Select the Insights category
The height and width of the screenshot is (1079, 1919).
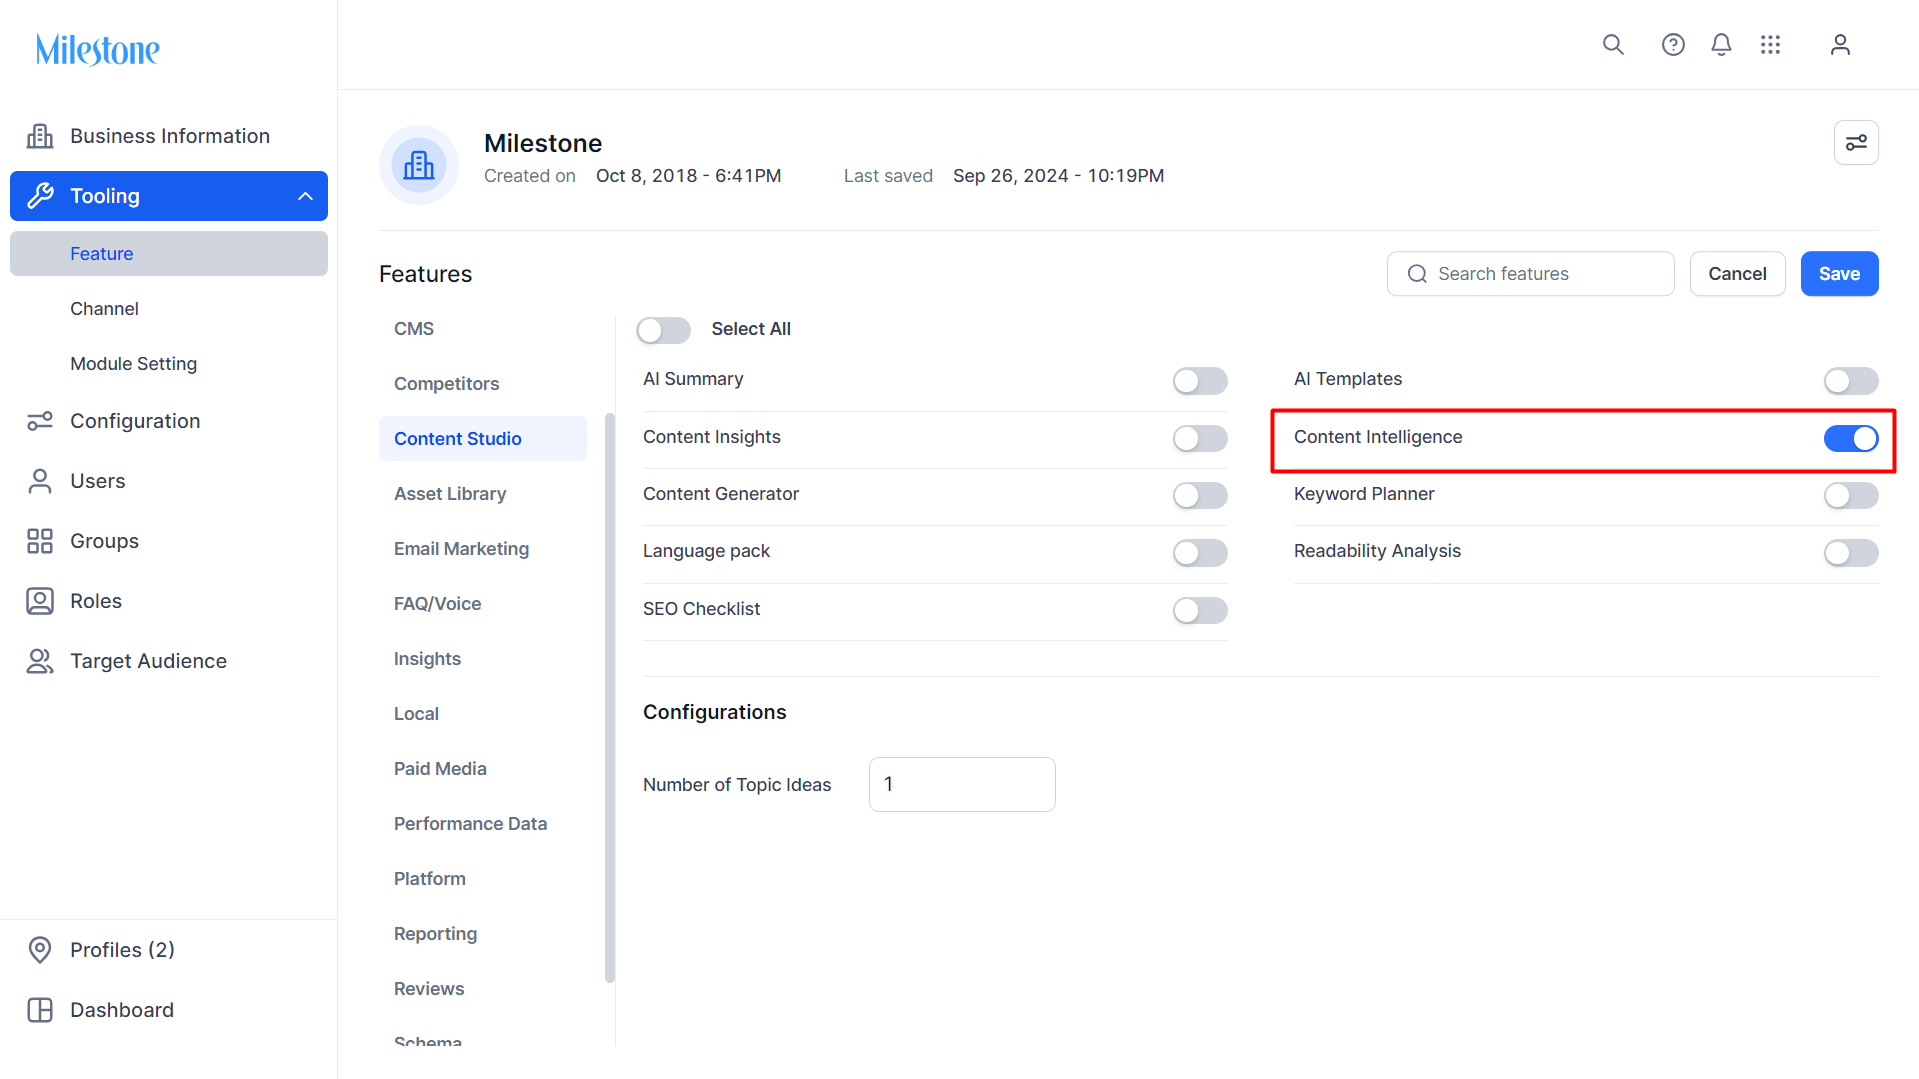point(483,659)
